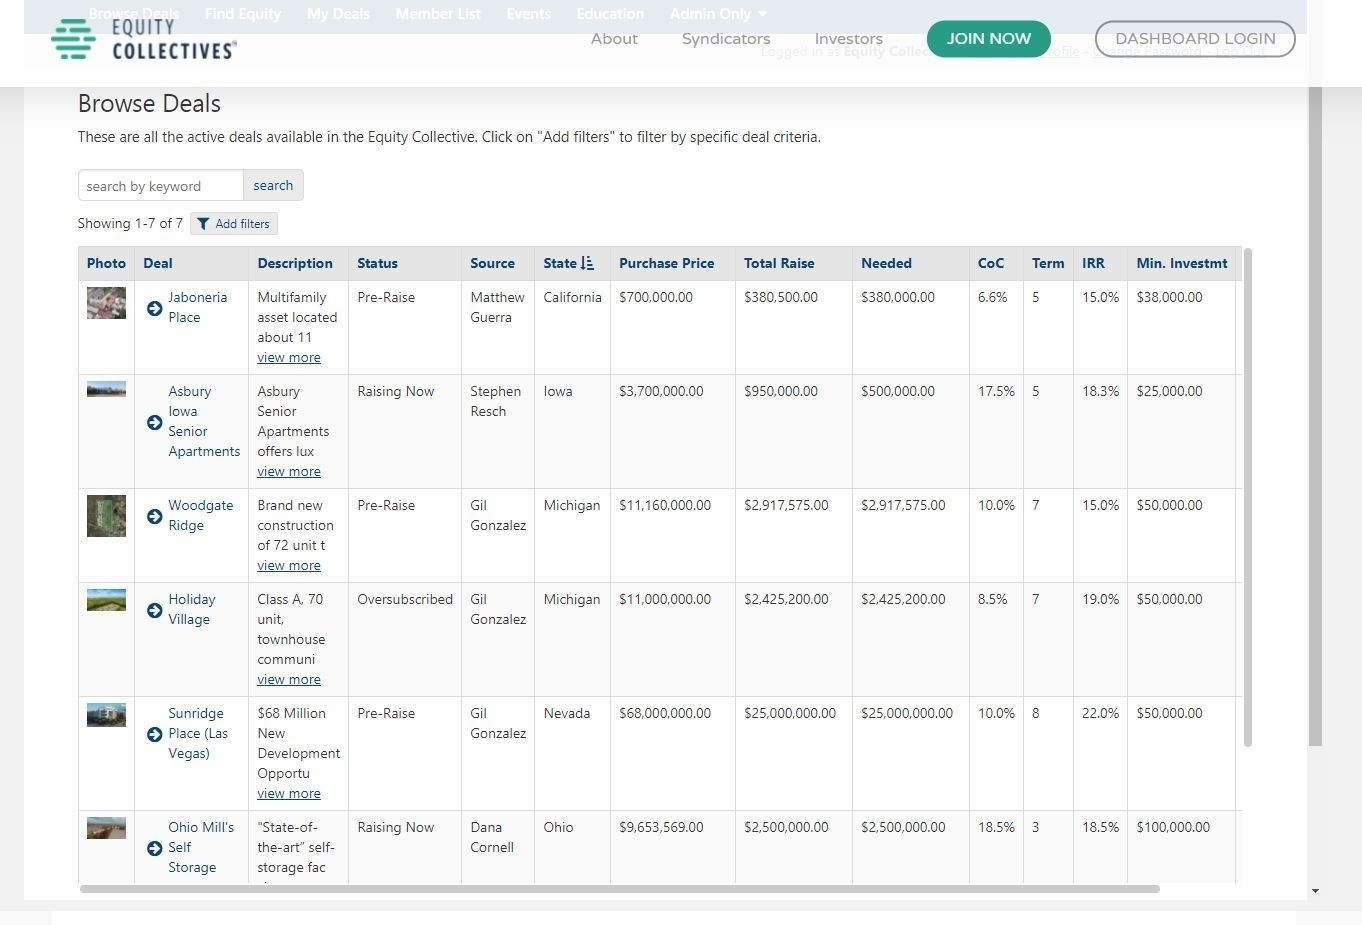Open the Woodgate Ridge photo thumbnail

click(x=106, y=516)
